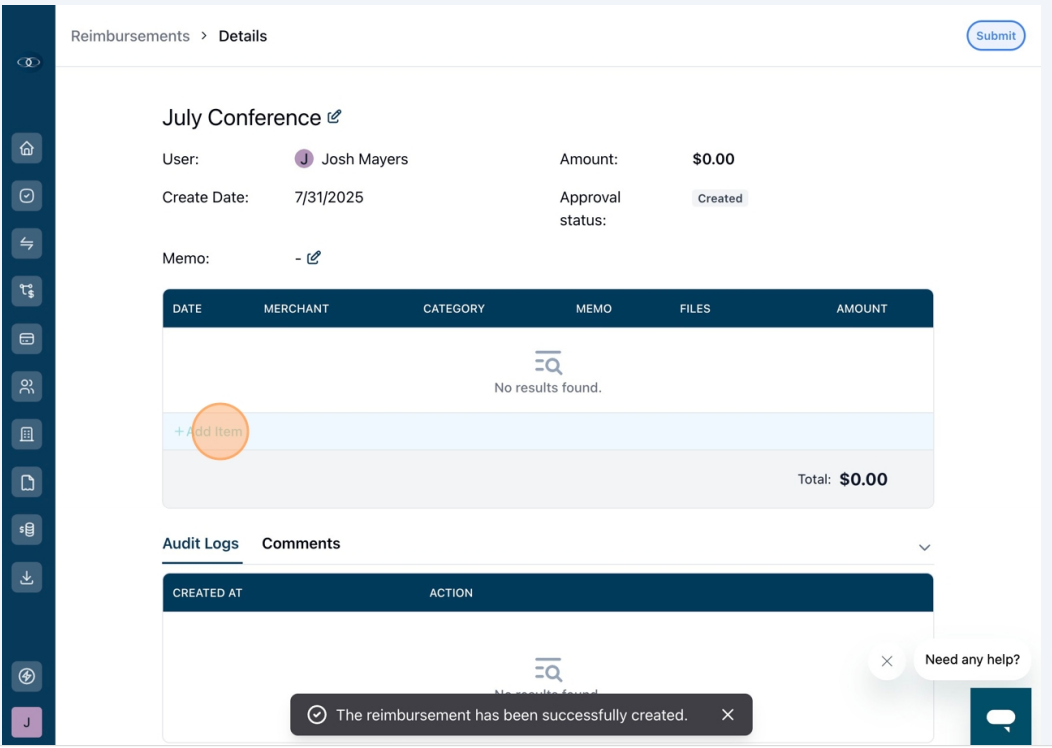Click the Josh Mayers user name
This screenshot has height=748, width=1052.
[x=364, y=159]
